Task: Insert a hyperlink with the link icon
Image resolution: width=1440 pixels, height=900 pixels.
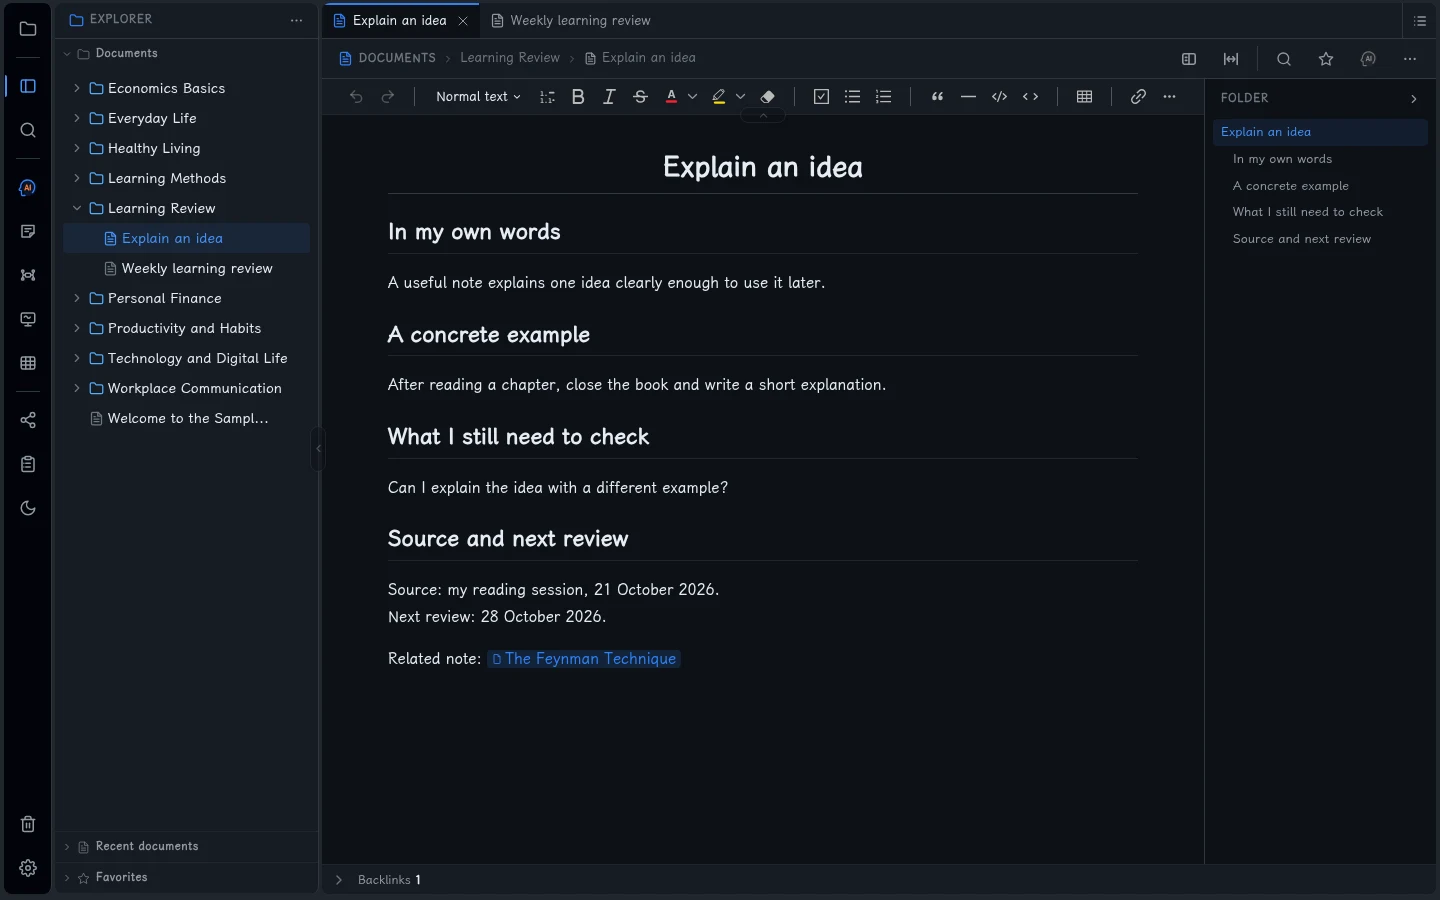Action: (1138, 97)
